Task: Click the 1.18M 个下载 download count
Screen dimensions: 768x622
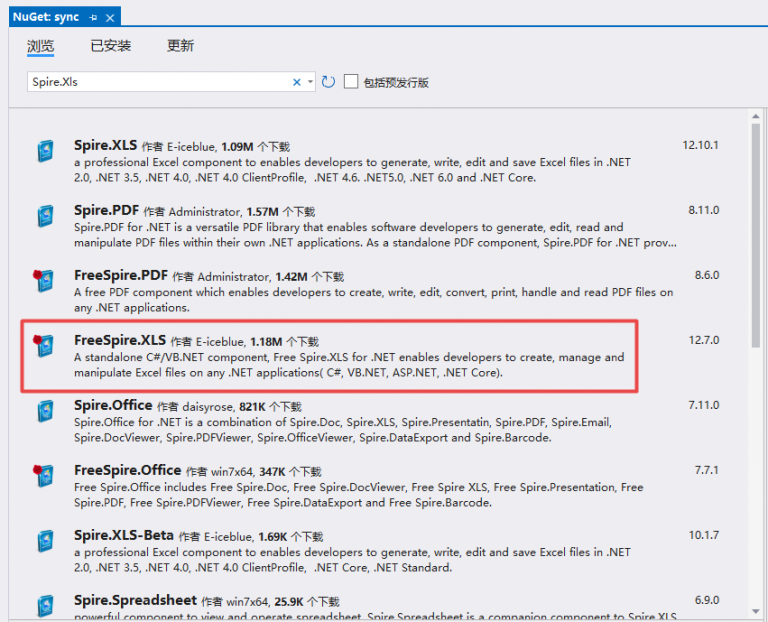Action: coord(285,342)
